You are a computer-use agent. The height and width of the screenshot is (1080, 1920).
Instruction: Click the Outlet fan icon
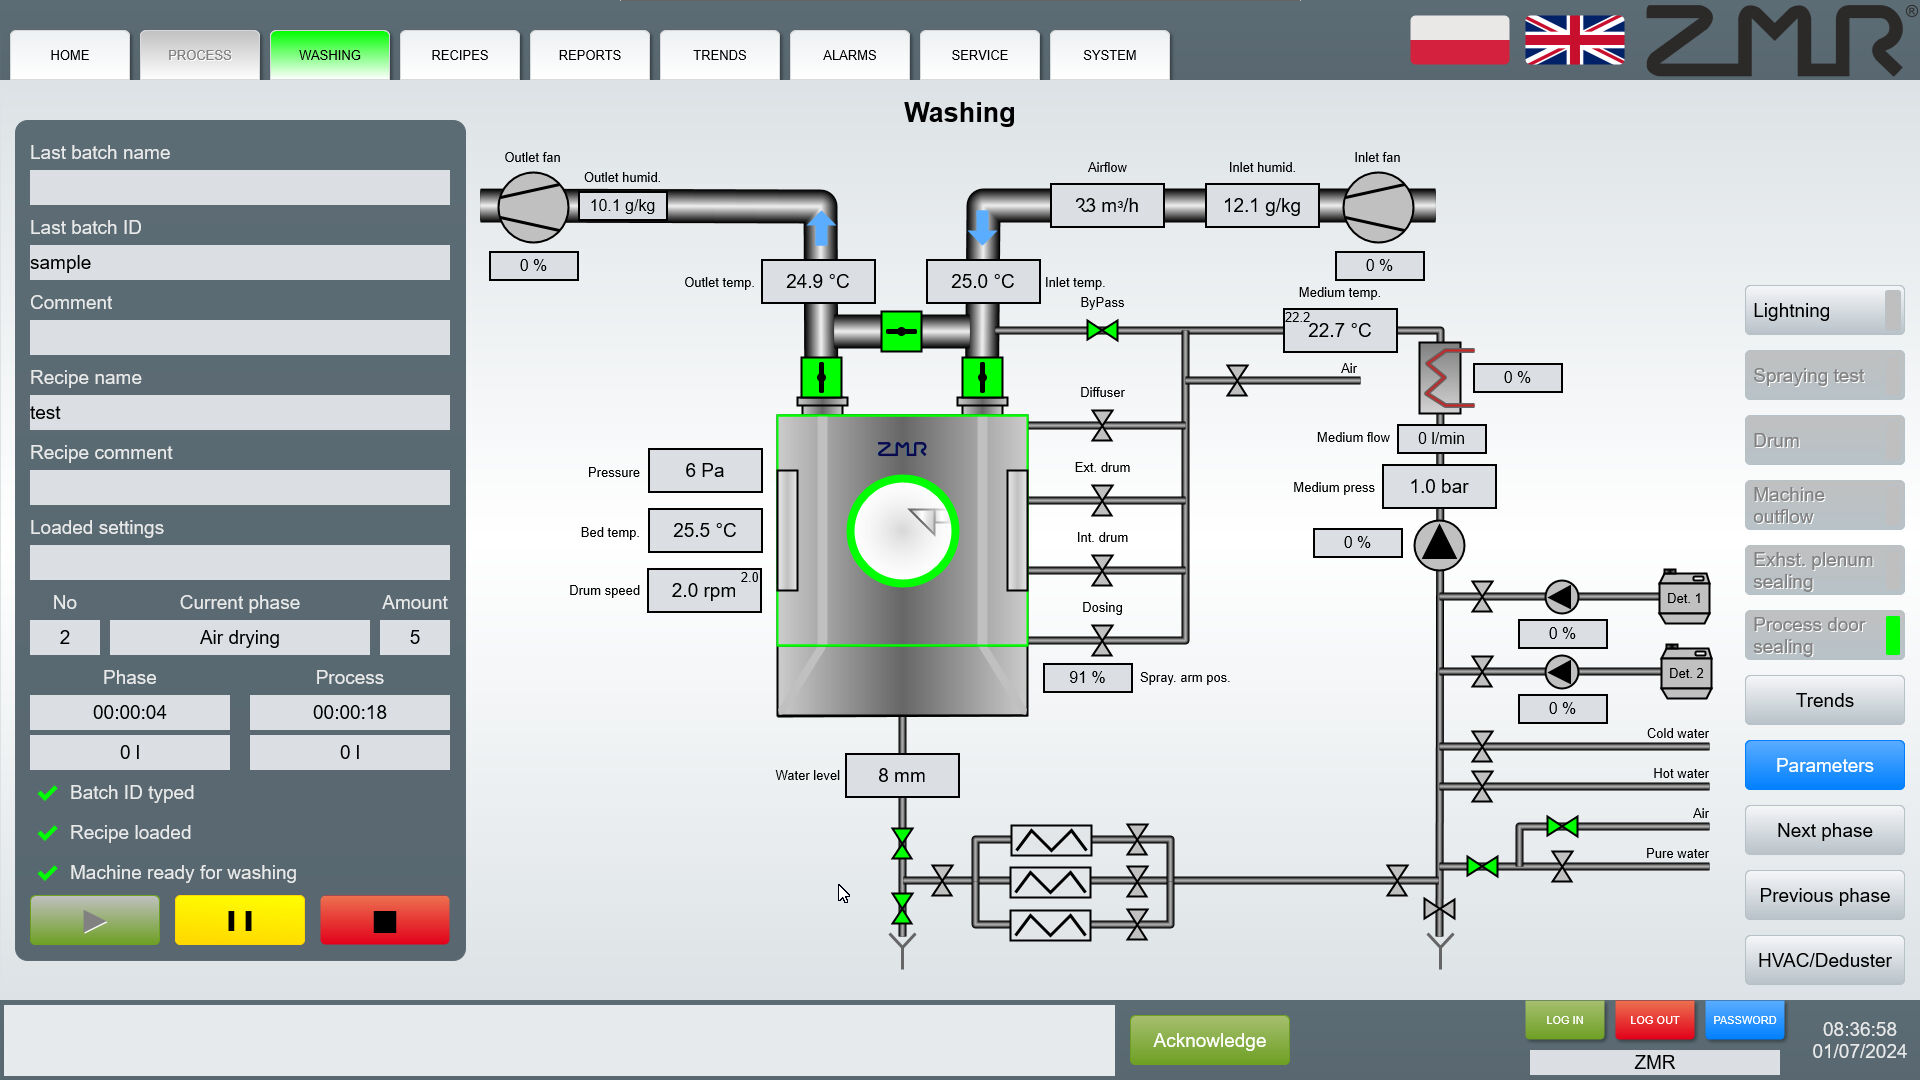[533, 207]
